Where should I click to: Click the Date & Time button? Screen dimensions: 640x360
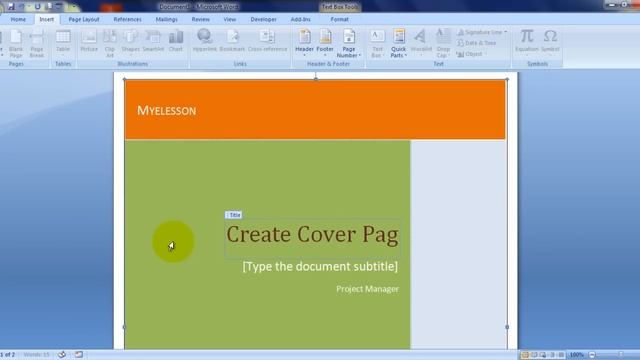pos(476,43)
